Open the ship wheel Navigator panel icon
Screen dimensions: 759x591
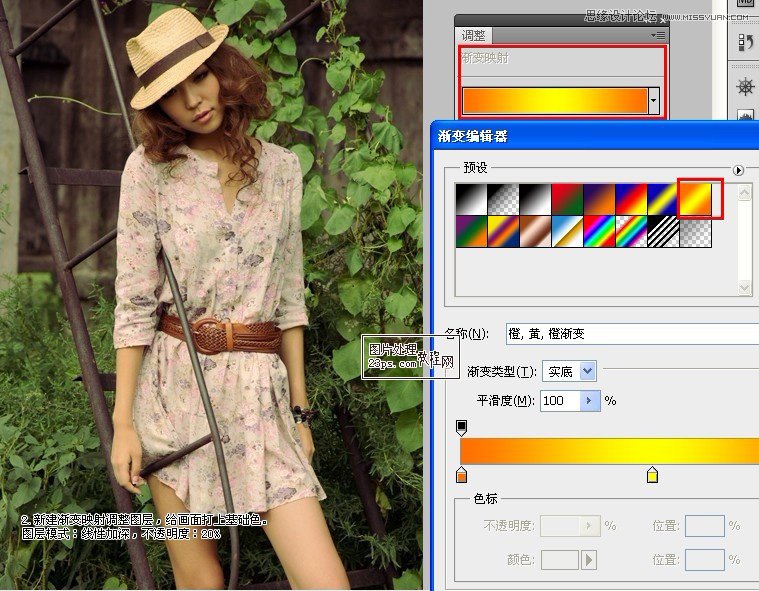[745, 88]
